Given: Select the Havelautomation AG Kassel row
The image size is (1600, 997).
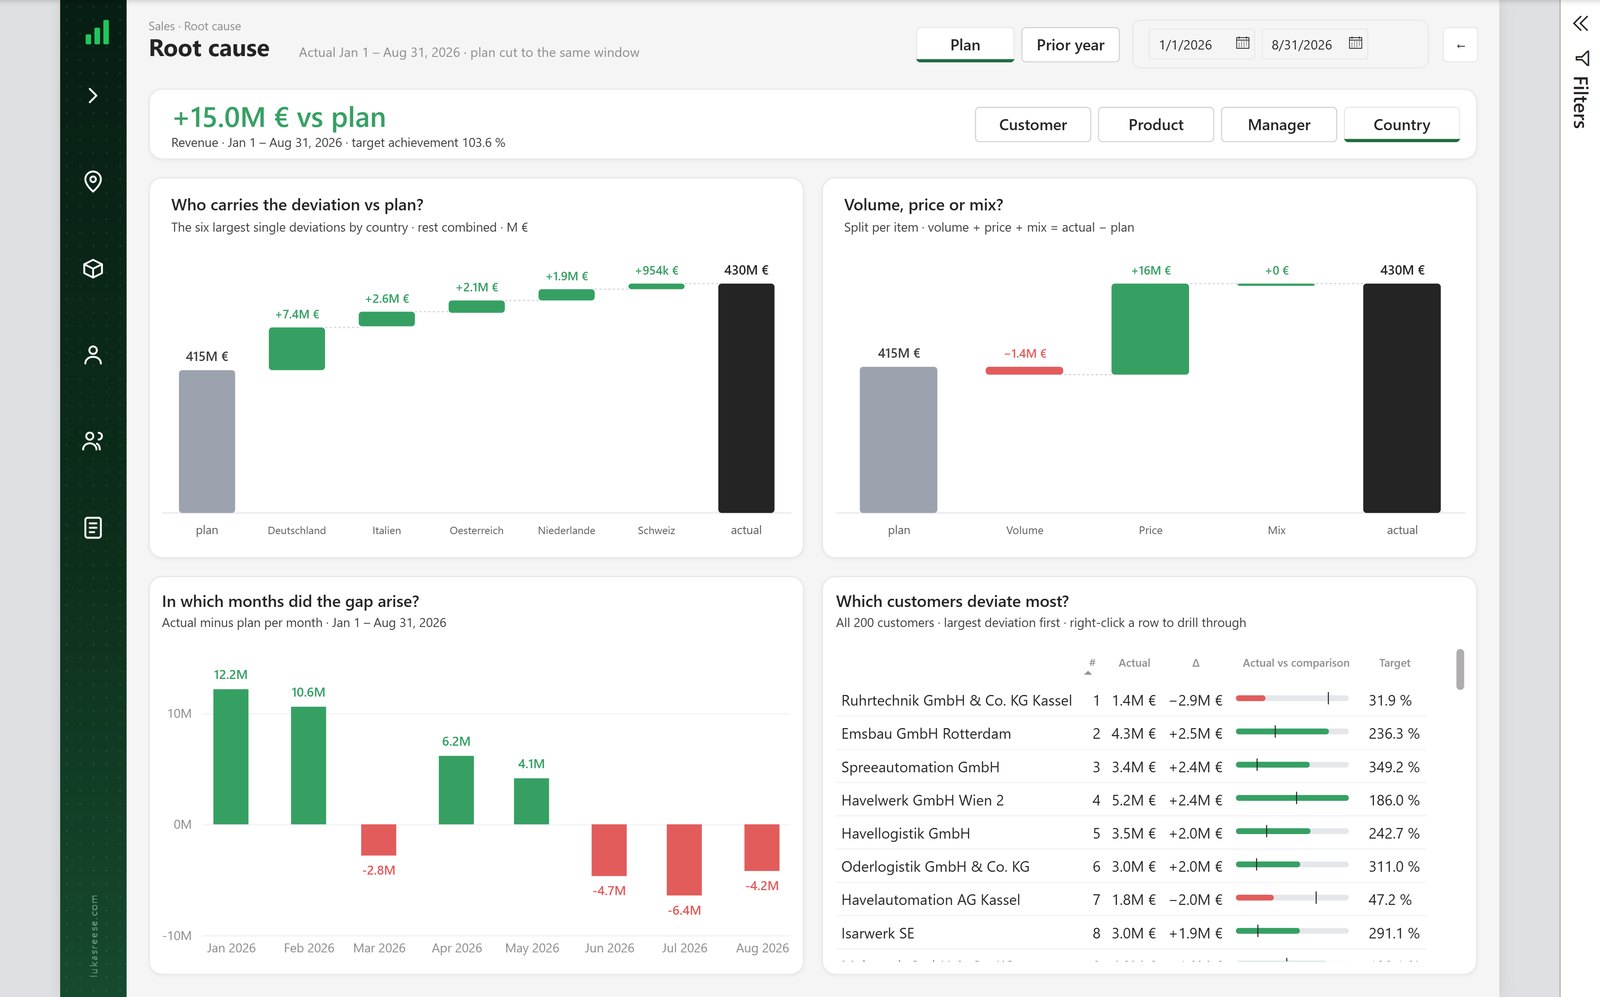Looking at the screenshot, I should coord(1131,899).
